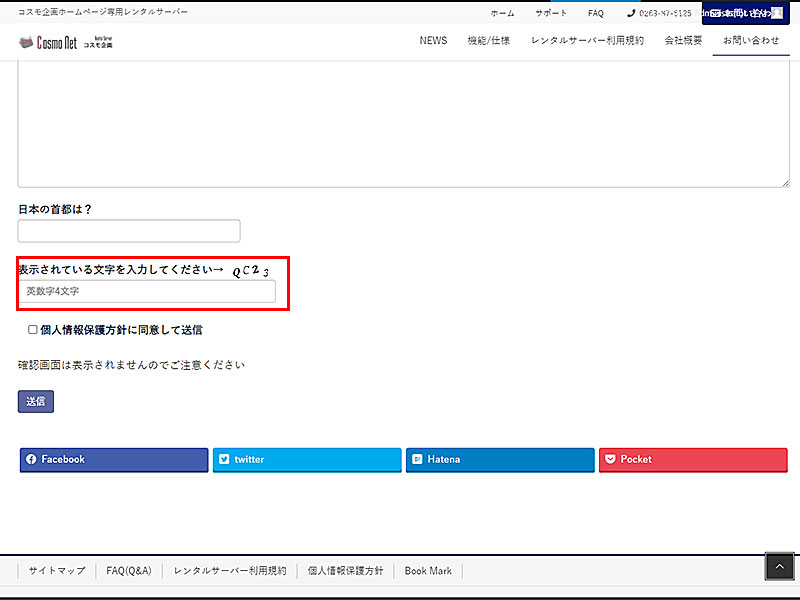Screen dimensions: 800x600
Task: Open the FAQ(Q&A) footer link
Action: 129,571
